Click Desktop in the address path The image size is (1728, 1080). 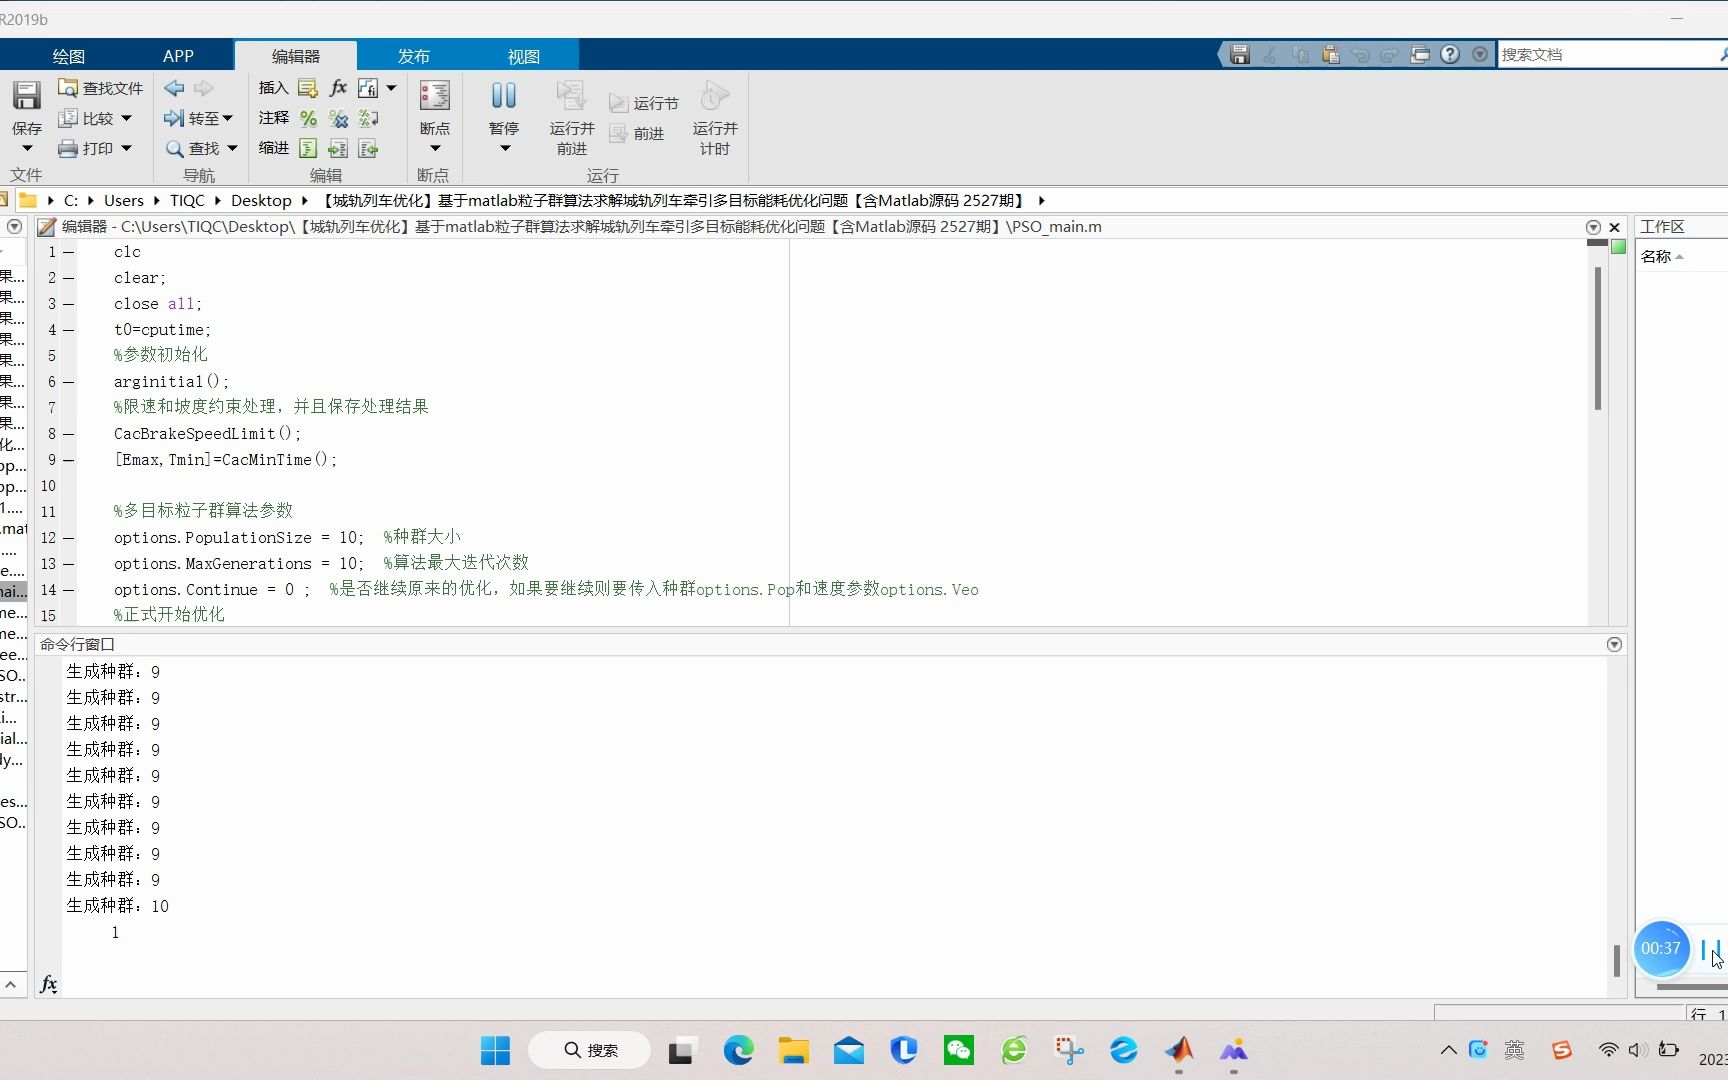point(261,200)
